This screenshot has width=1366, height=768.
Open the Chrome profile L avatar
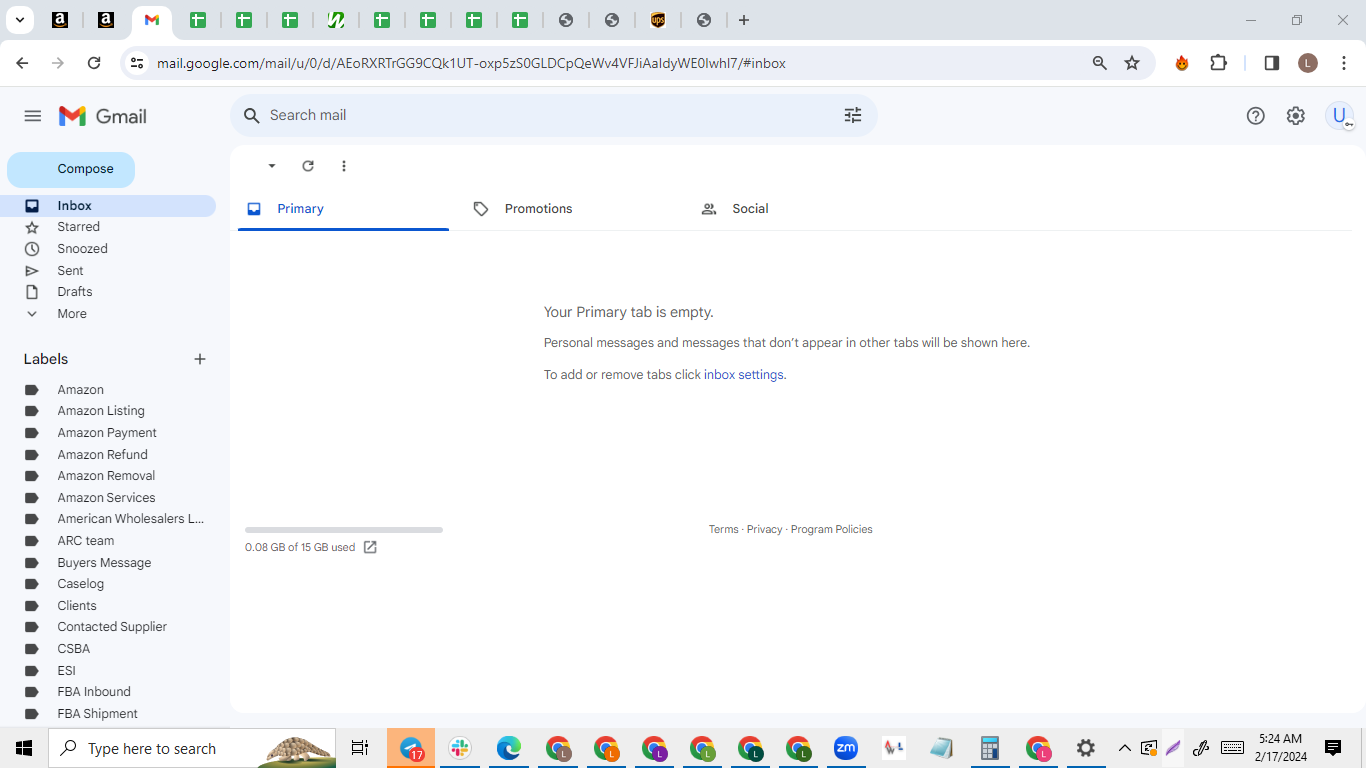coord(1308,63)
